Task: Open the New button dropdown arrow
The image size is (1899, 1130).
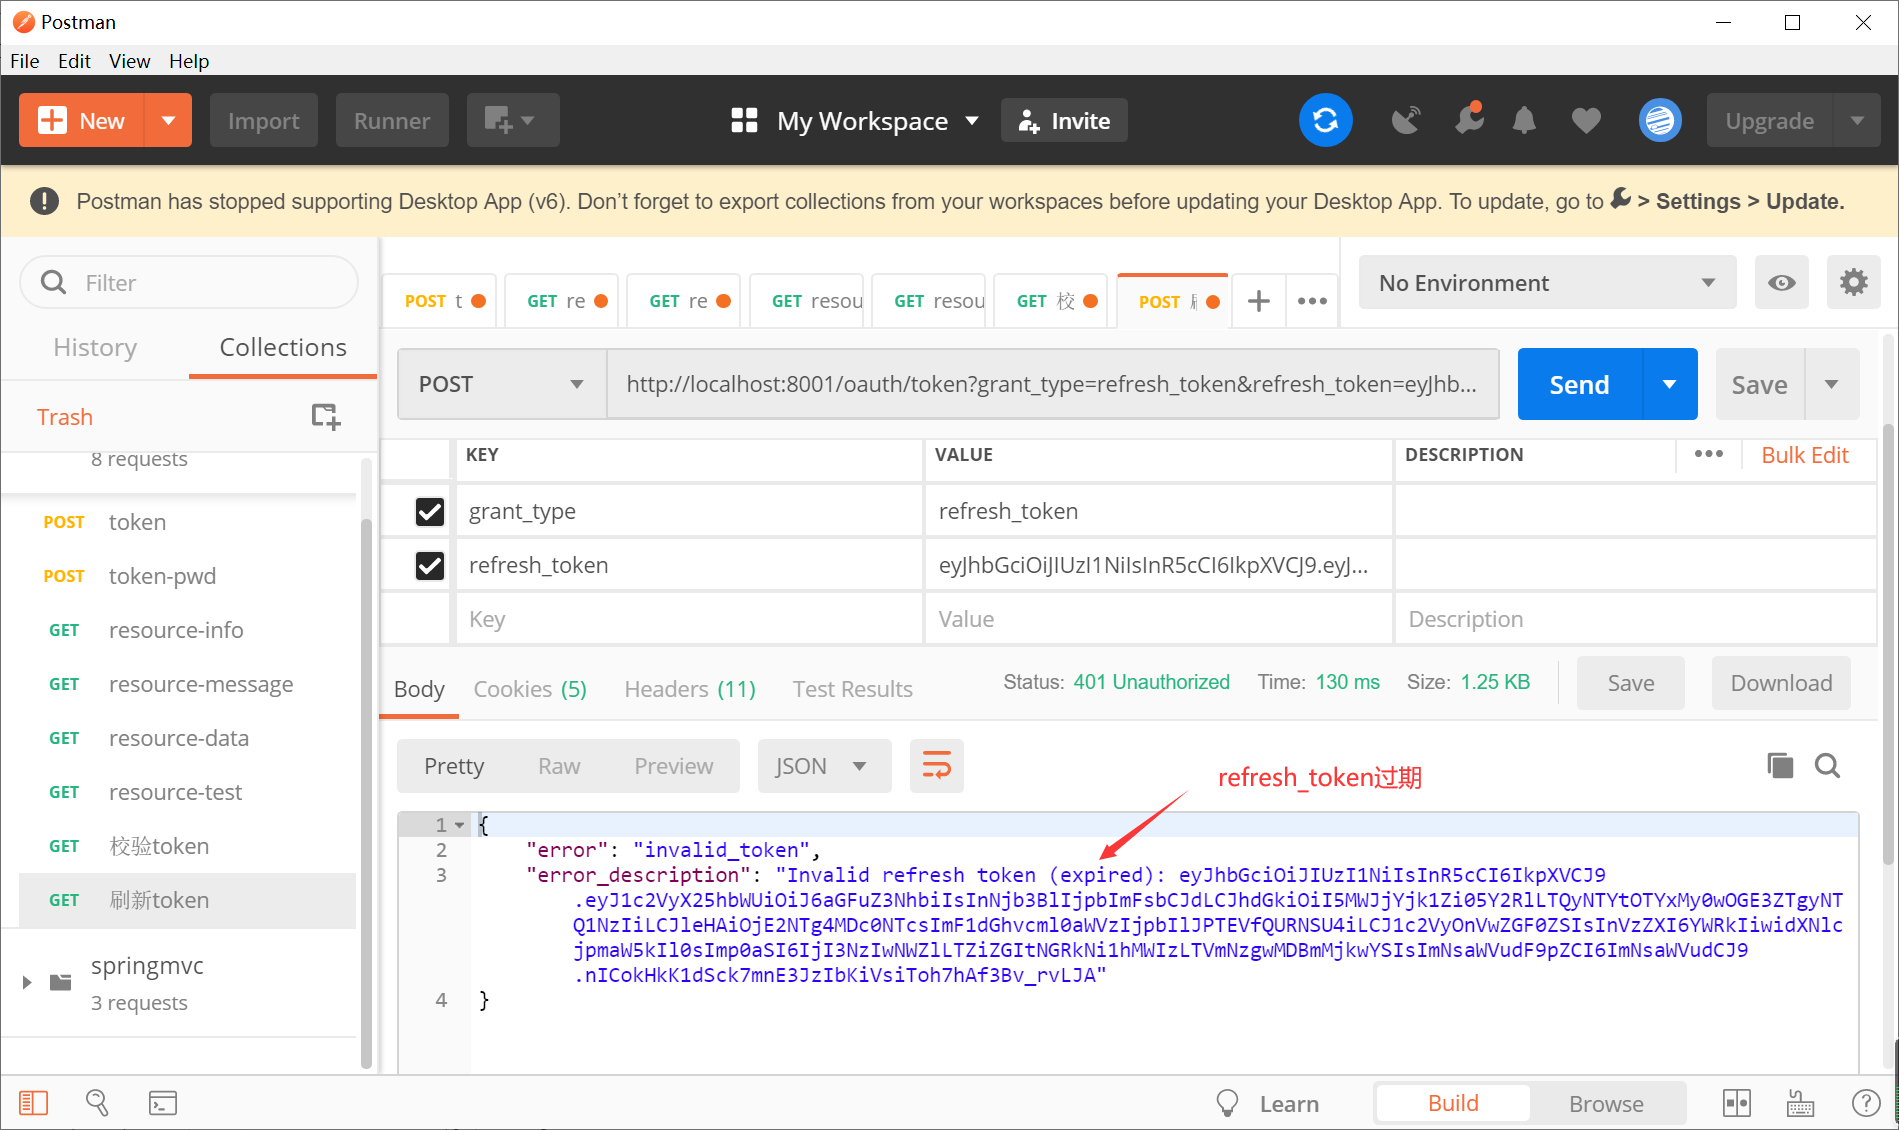Action: tap(169, 121)
